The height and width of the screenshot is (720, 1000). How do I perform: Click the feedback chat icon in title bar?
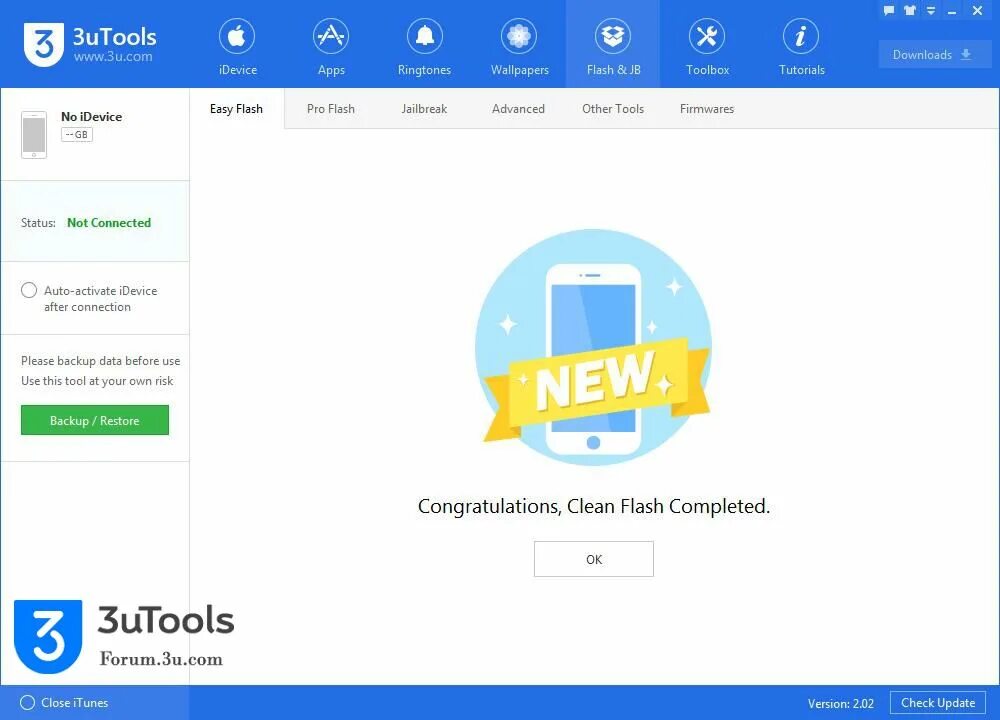tap(889, 10)
